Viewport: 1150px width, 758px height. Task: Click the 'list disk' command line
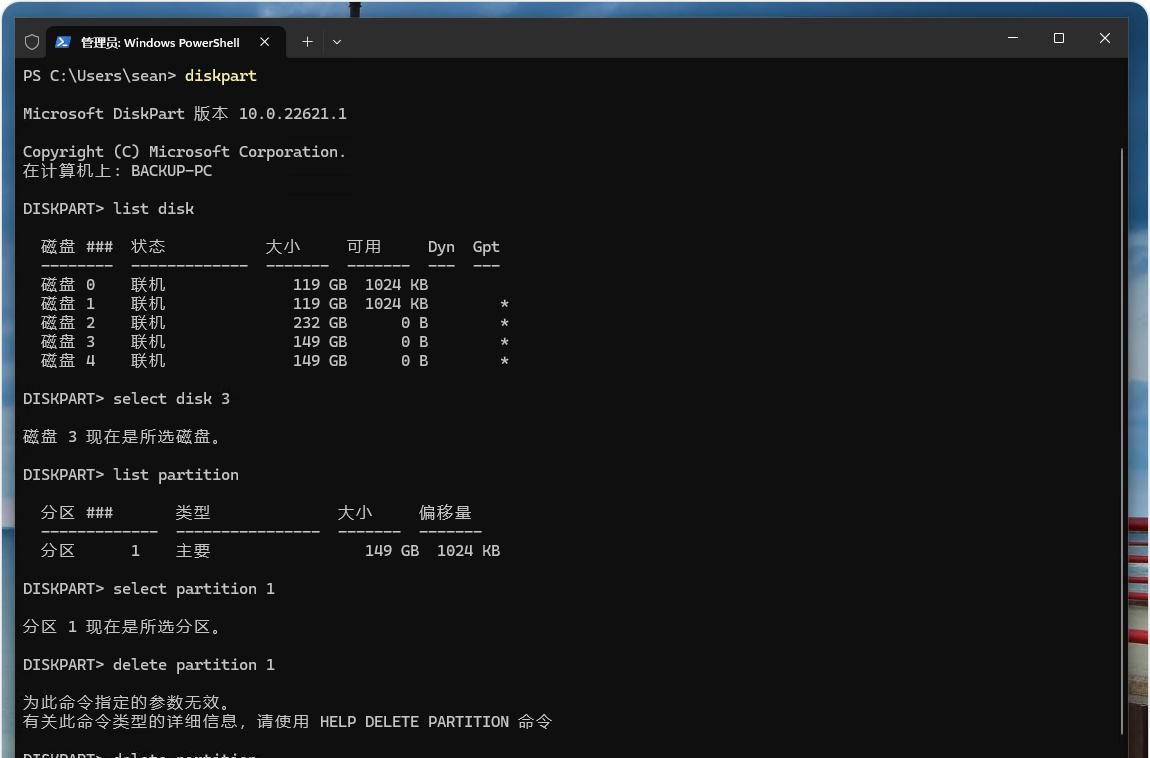pos(109,209)
